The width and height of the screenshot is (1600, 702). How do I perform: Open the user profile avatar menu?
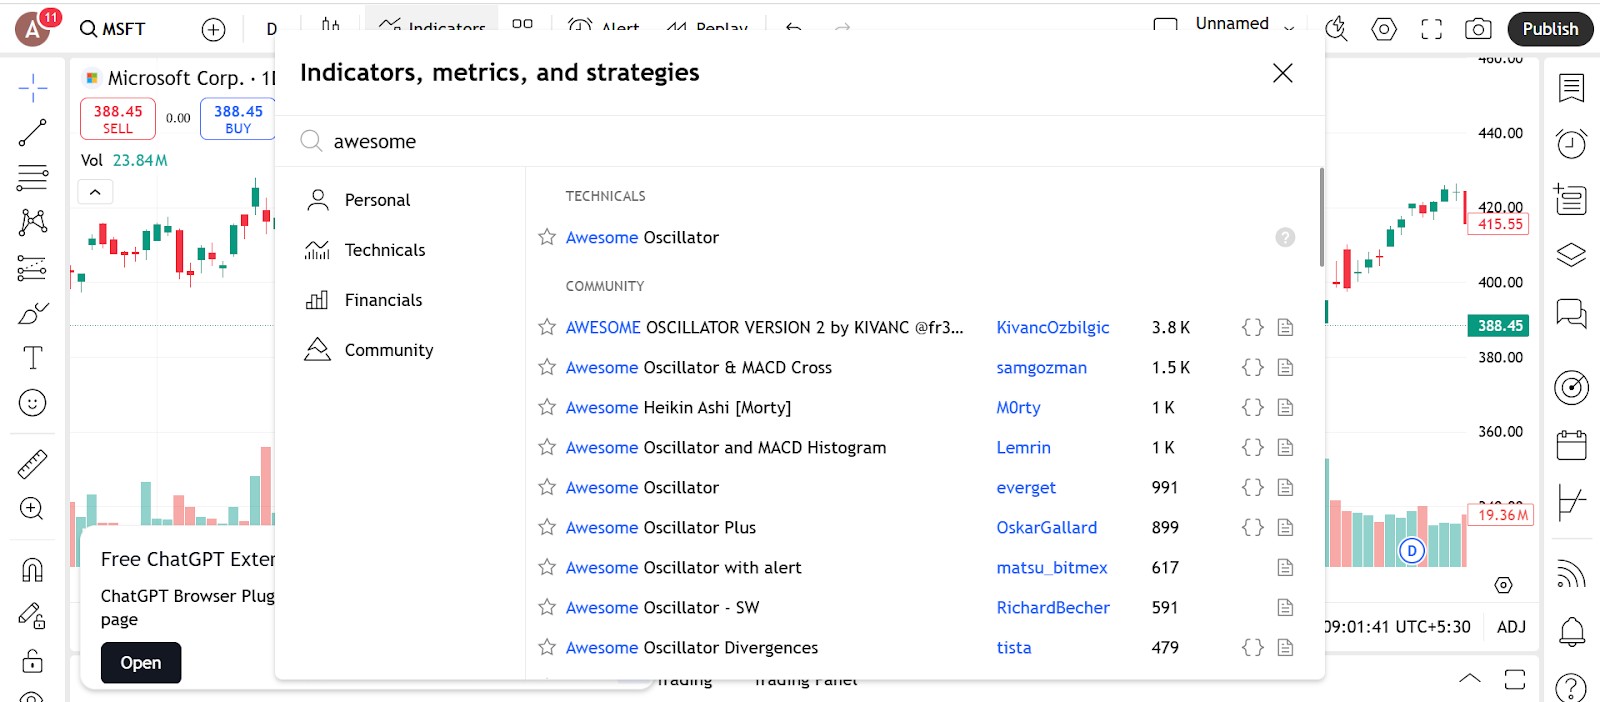coord(32,29)
